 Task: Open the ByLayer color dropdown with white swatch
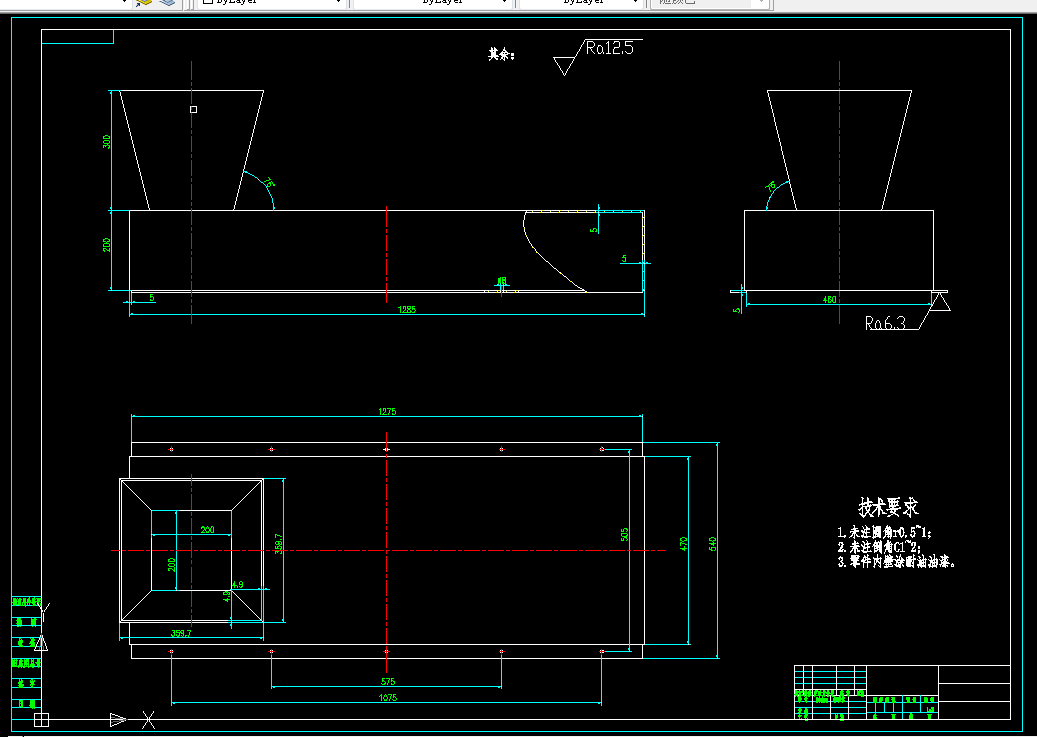[272, 2]
